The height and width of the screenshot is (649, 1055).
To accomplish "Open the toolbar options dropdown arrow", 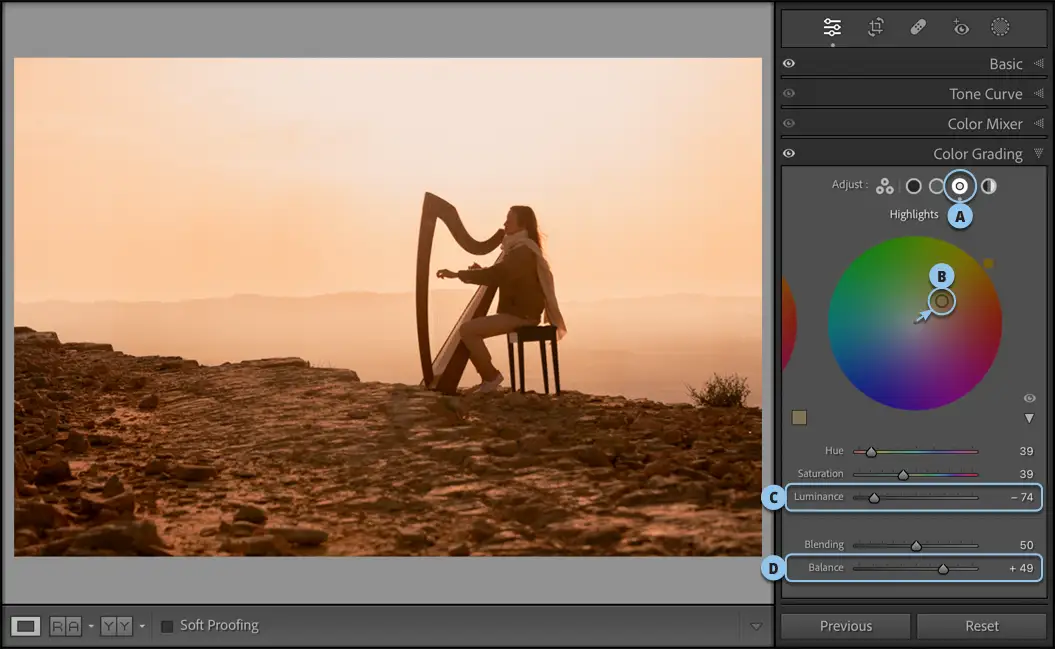I will point(756,626).
